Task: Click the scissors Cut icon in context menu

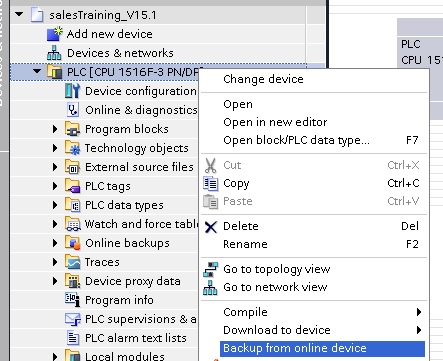Action: [210, 165]
